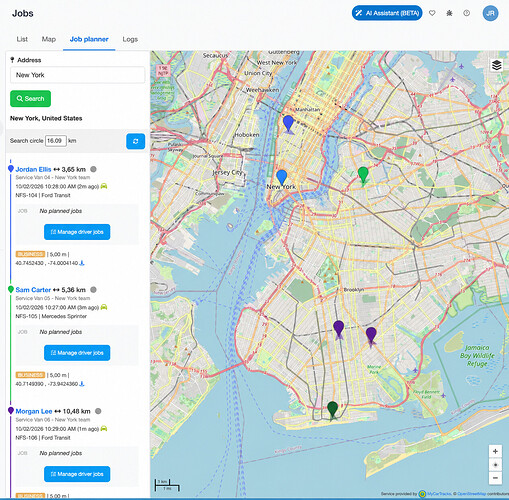Click the heart favorites icon
The image size is (509, 500).
click(x=432, y=13)
